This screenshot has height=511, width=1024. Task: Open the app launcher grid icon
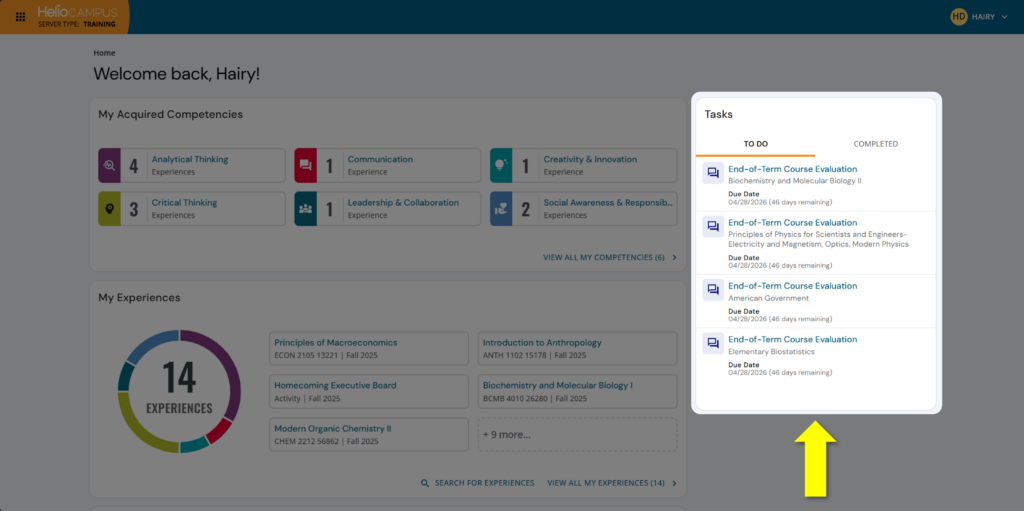(20, 17)
